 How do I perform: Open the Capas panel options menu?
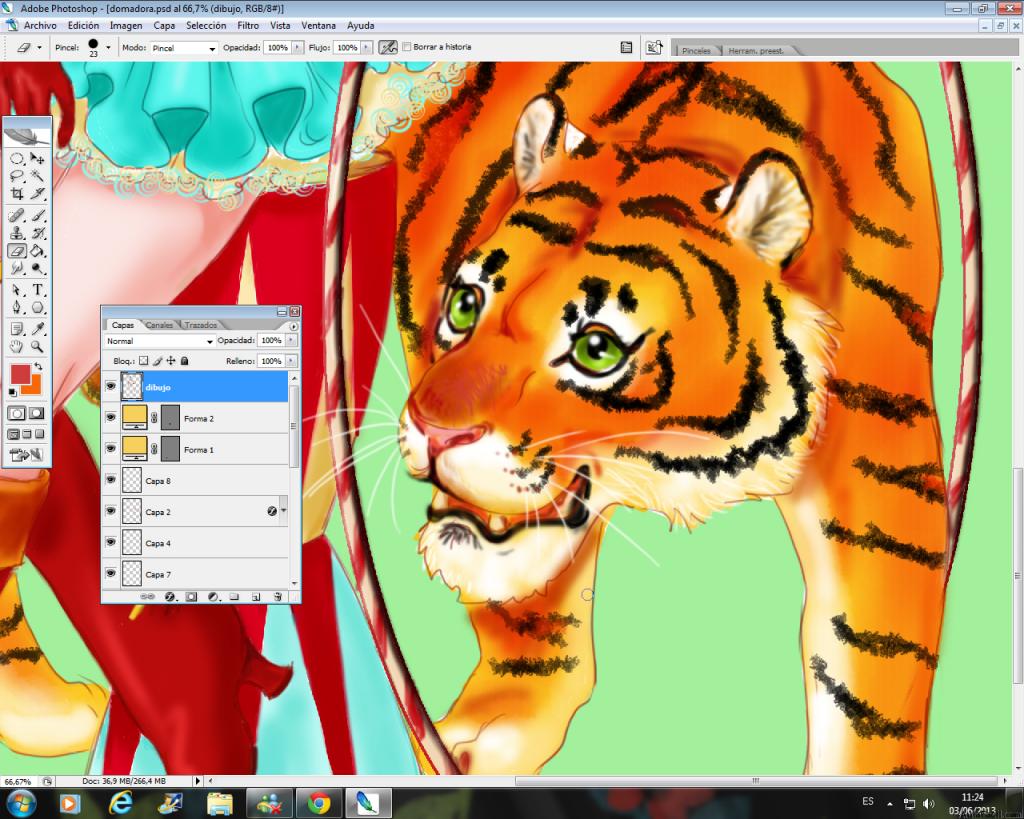click(293, 326)
